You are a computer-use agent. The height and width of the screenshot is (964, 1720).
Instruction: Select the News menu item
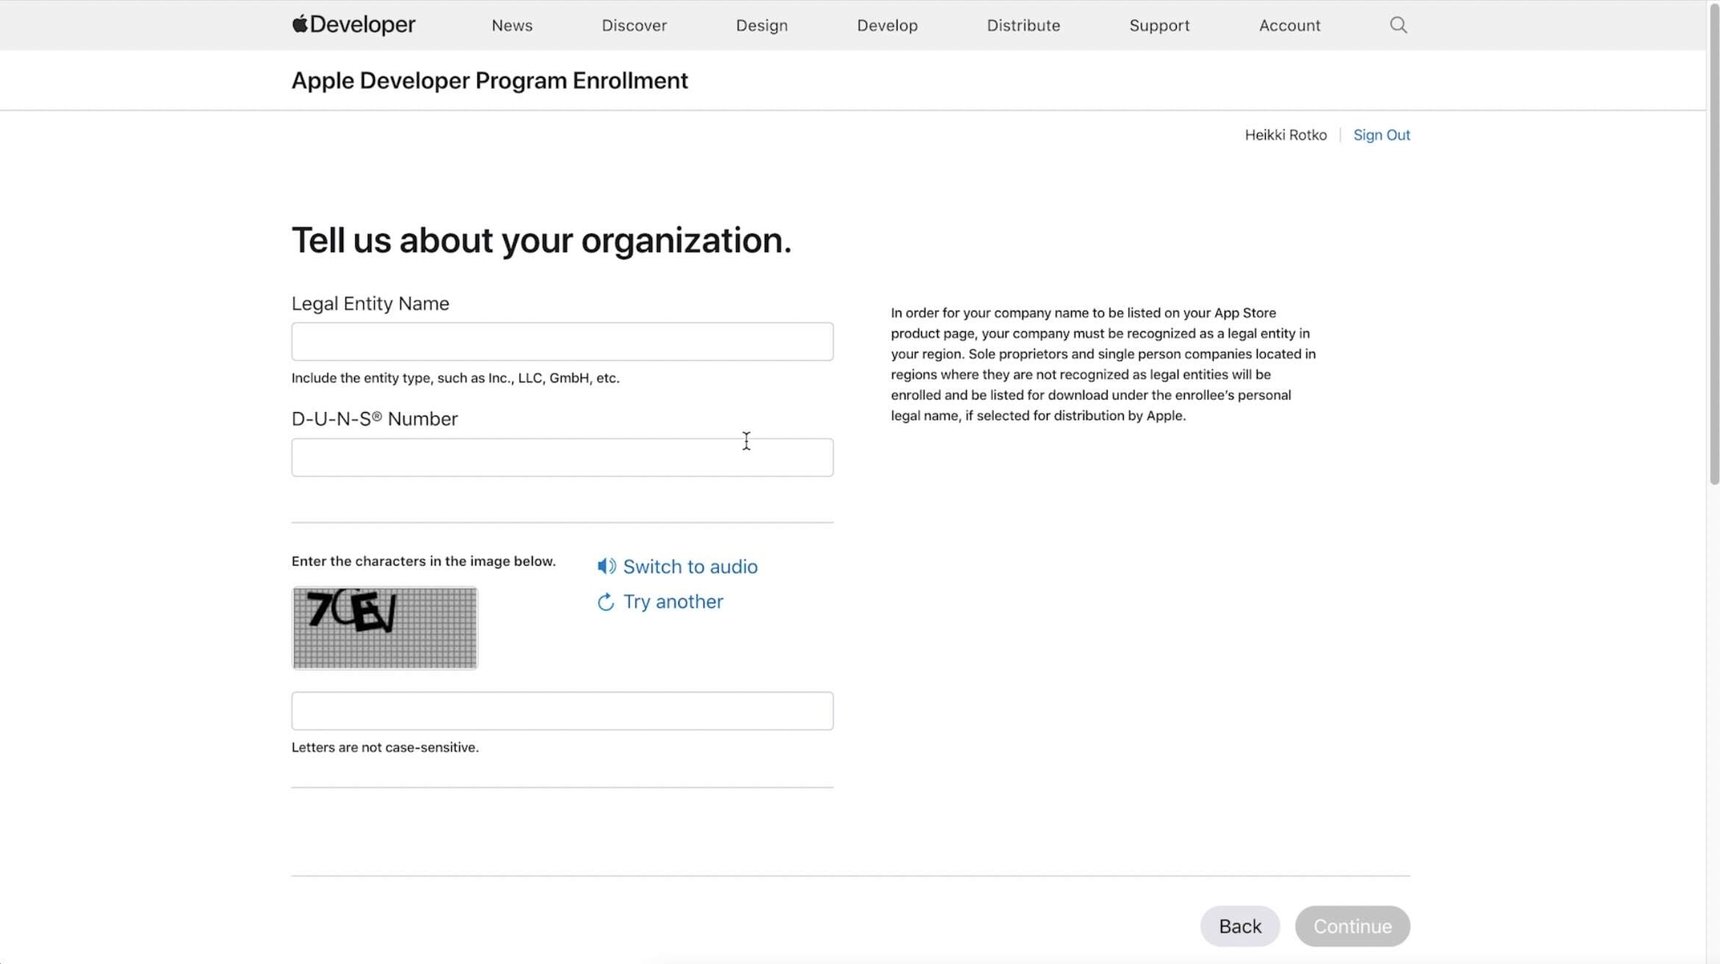(x=511, y=25)
